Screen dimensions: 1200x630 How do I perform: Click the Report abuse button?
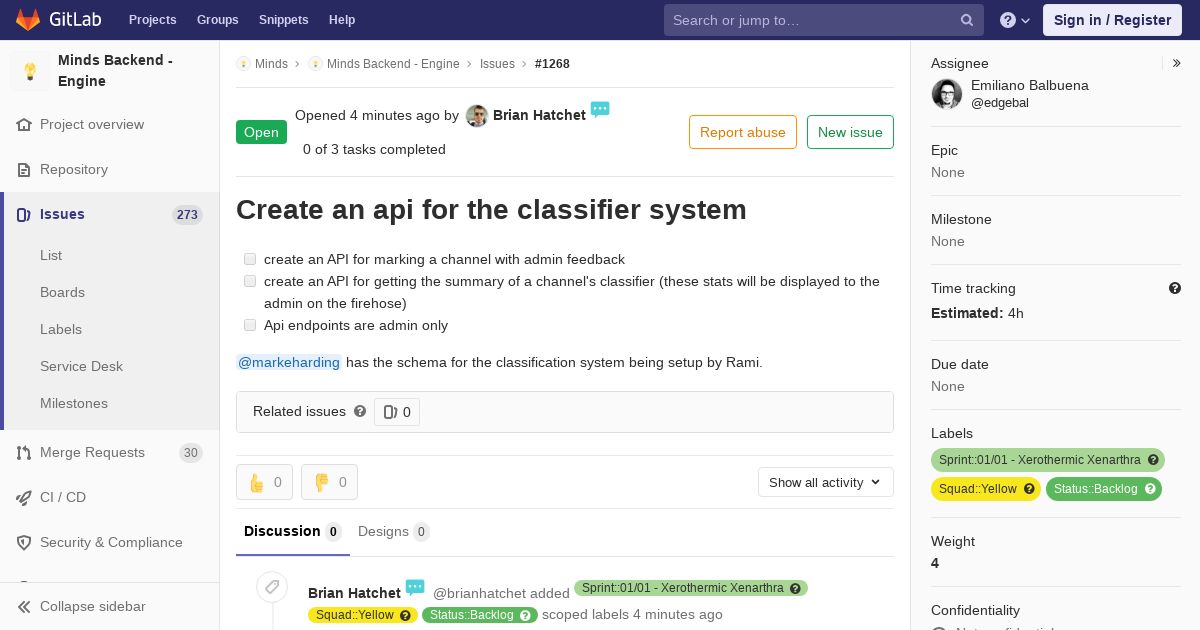point(743,132)
